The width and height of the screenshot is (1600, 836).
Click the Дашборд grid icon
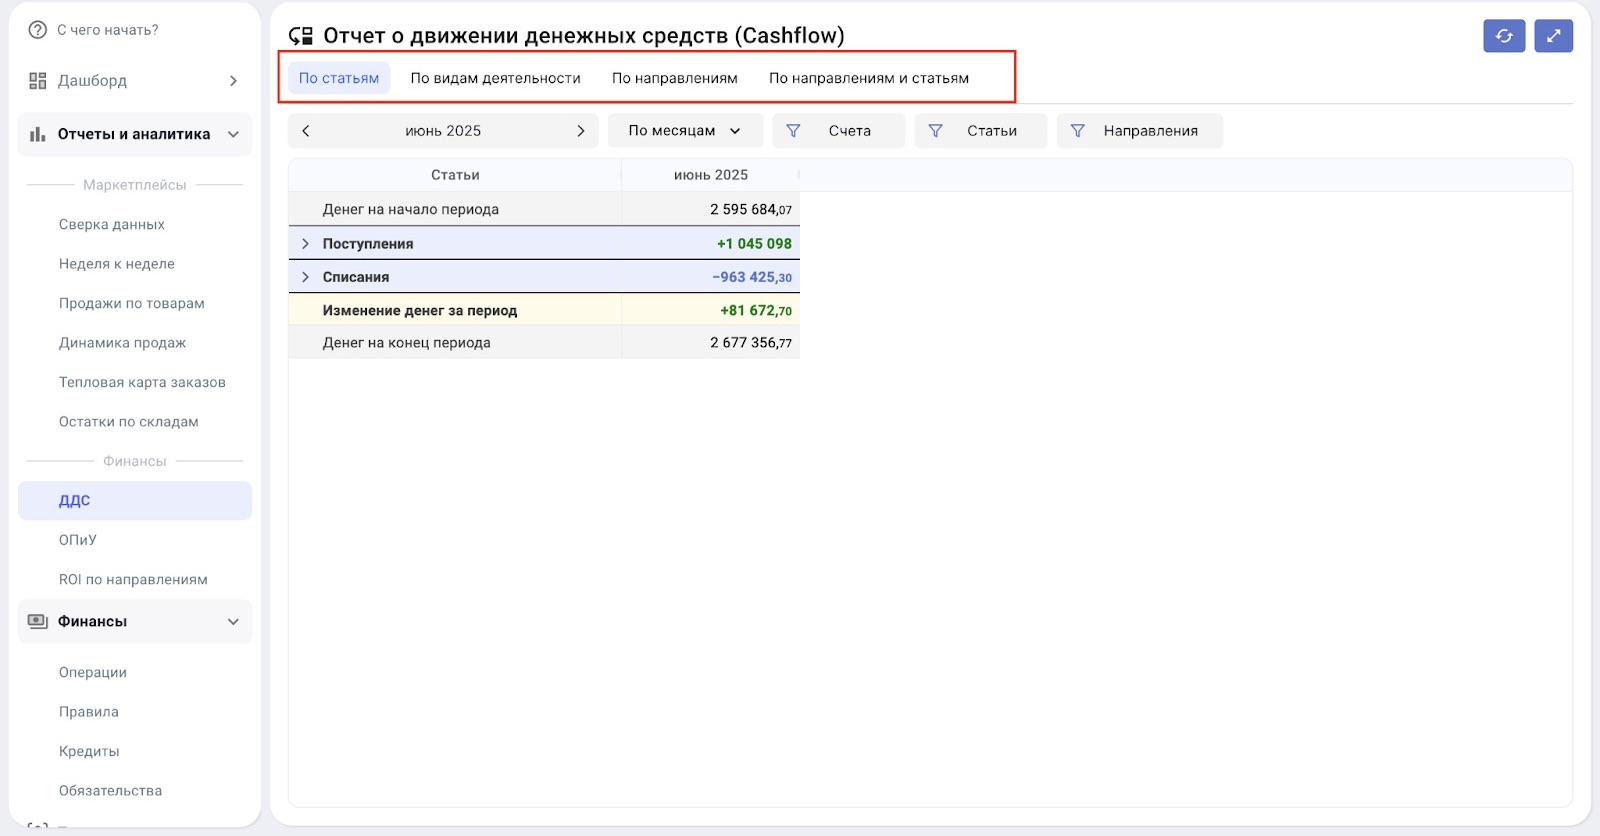click(x=38, y=81)
